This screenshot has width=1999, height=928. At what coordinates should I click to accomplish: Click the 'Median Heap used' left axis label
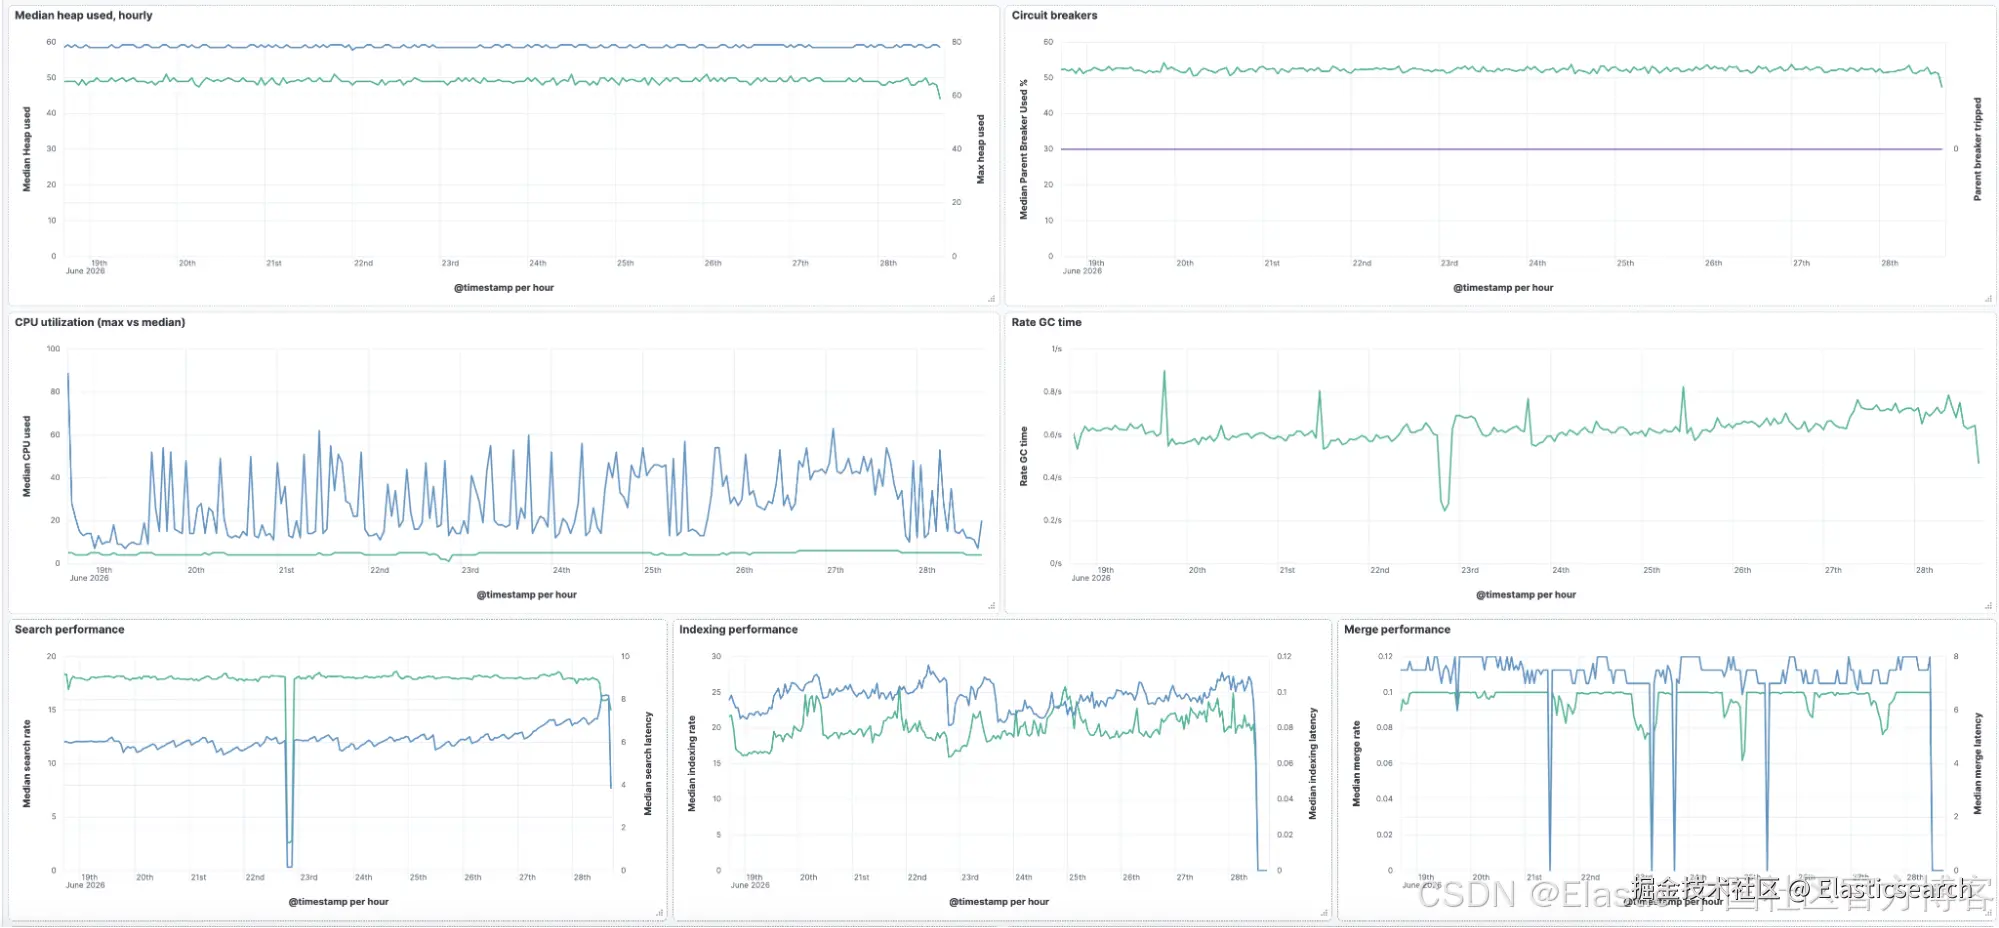point(27,149)
